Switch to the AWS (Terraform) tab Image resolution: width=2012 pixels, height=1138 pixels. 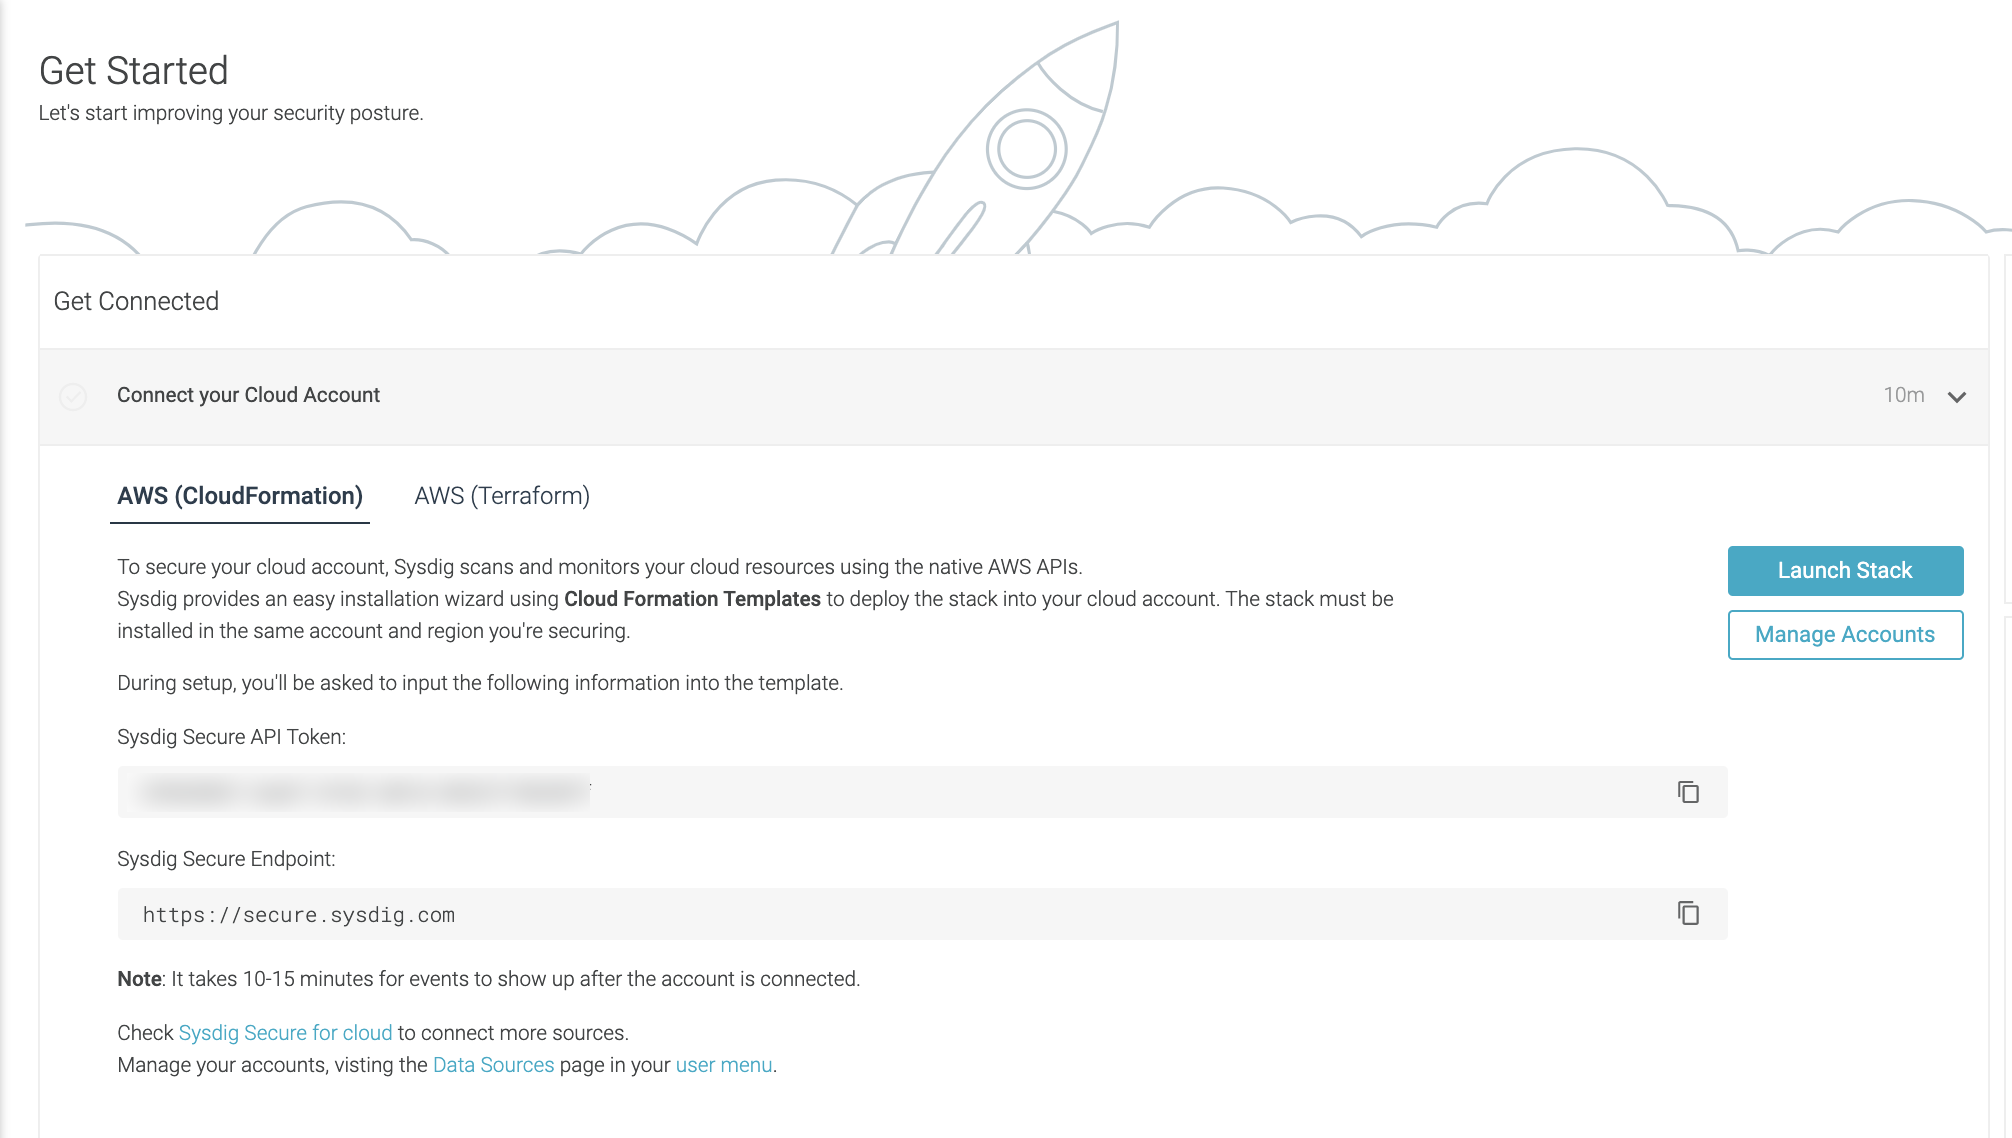coord(501,495)
